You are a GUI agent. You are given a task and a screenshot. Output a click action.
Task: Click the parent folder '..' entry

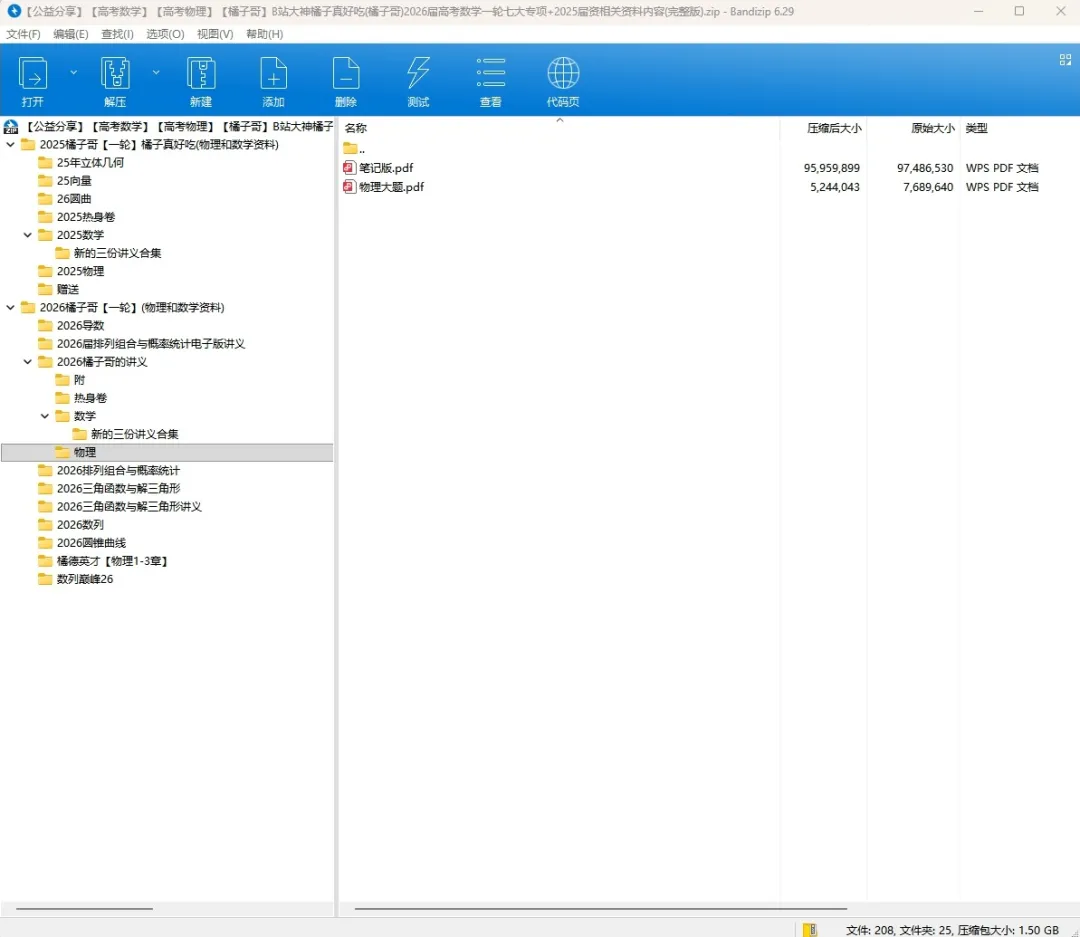pos(353,148)
